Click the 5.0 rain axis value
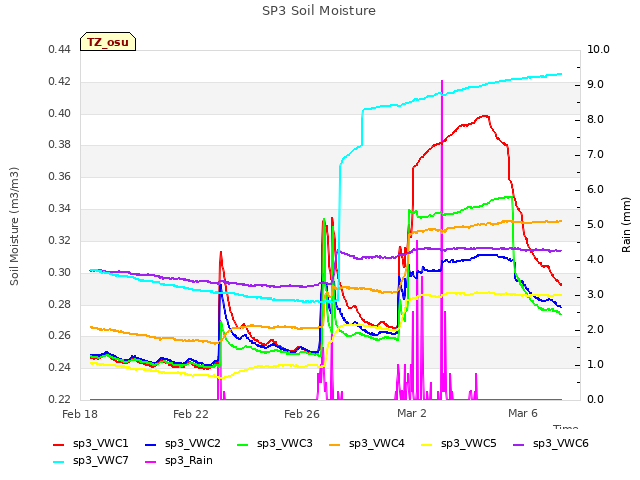640x480 pixels. pyautogui.click(x=596, y=224)
